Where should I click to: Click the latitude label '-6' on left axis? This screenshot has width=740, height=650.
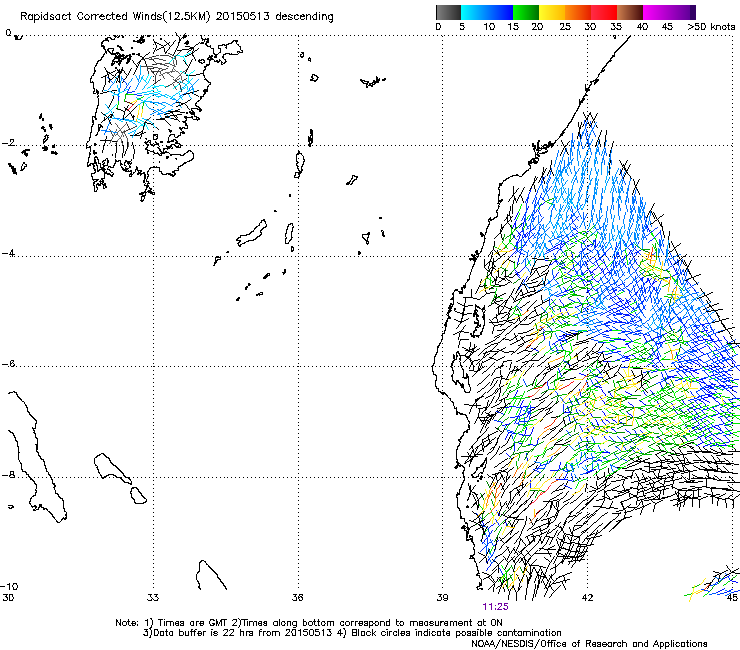[8, 364]
